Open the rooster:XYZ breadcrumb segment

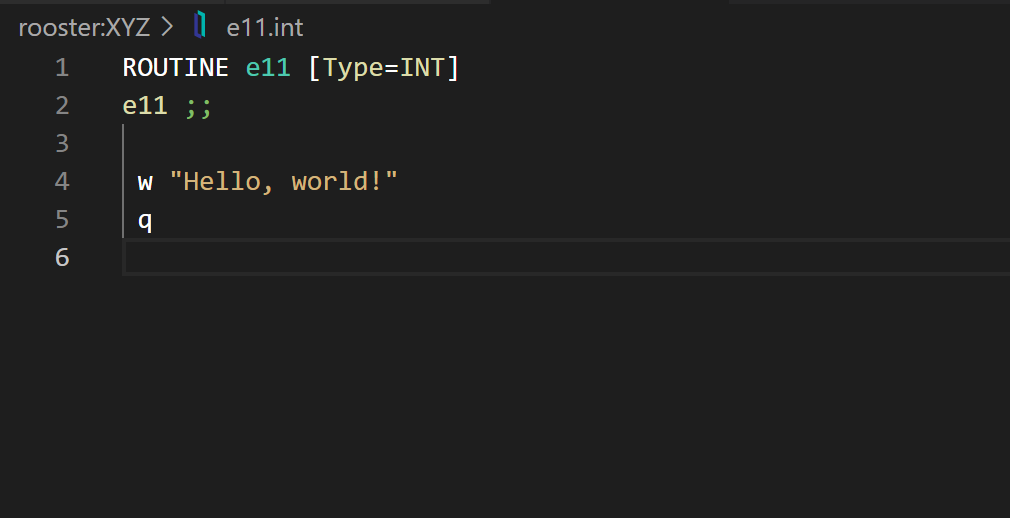(x=84, y=27)
